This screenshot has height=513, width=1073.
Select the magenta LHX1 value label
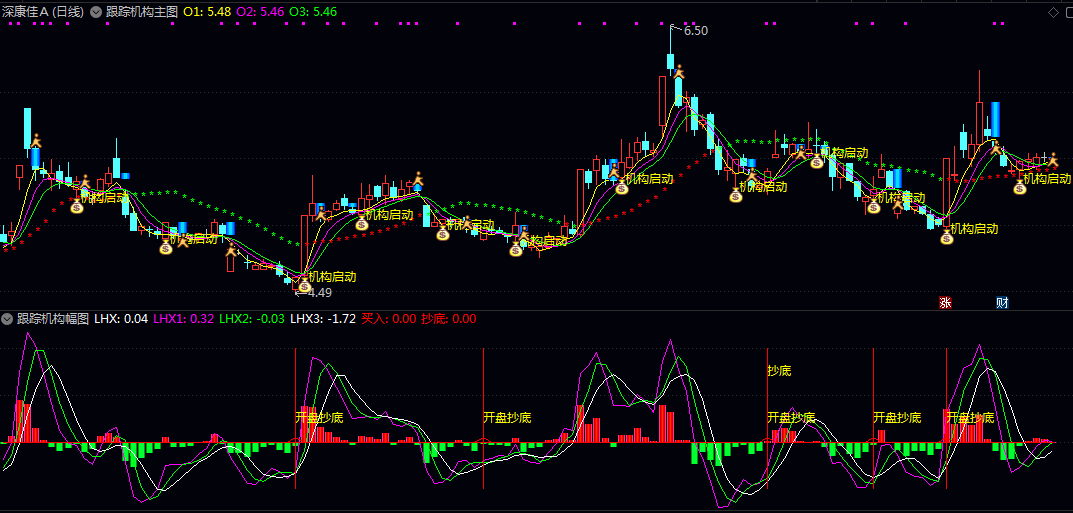tap(183, 319)
